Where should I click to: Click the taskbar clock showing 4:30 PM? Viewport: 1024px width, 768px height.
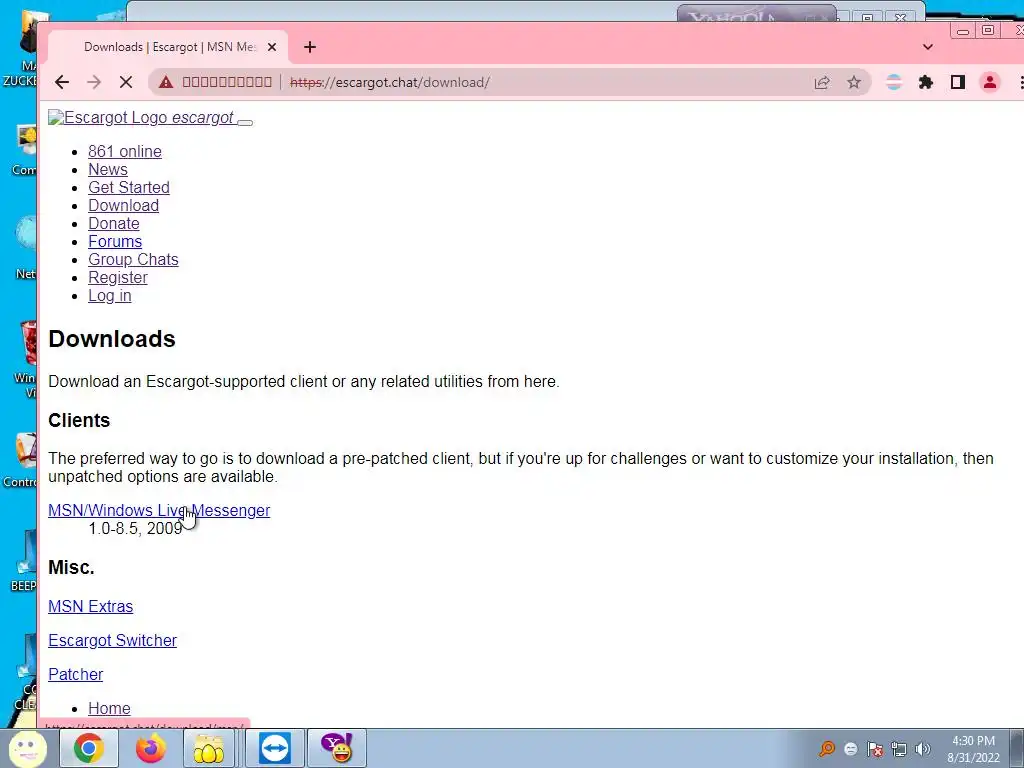[x=973, y=749]
